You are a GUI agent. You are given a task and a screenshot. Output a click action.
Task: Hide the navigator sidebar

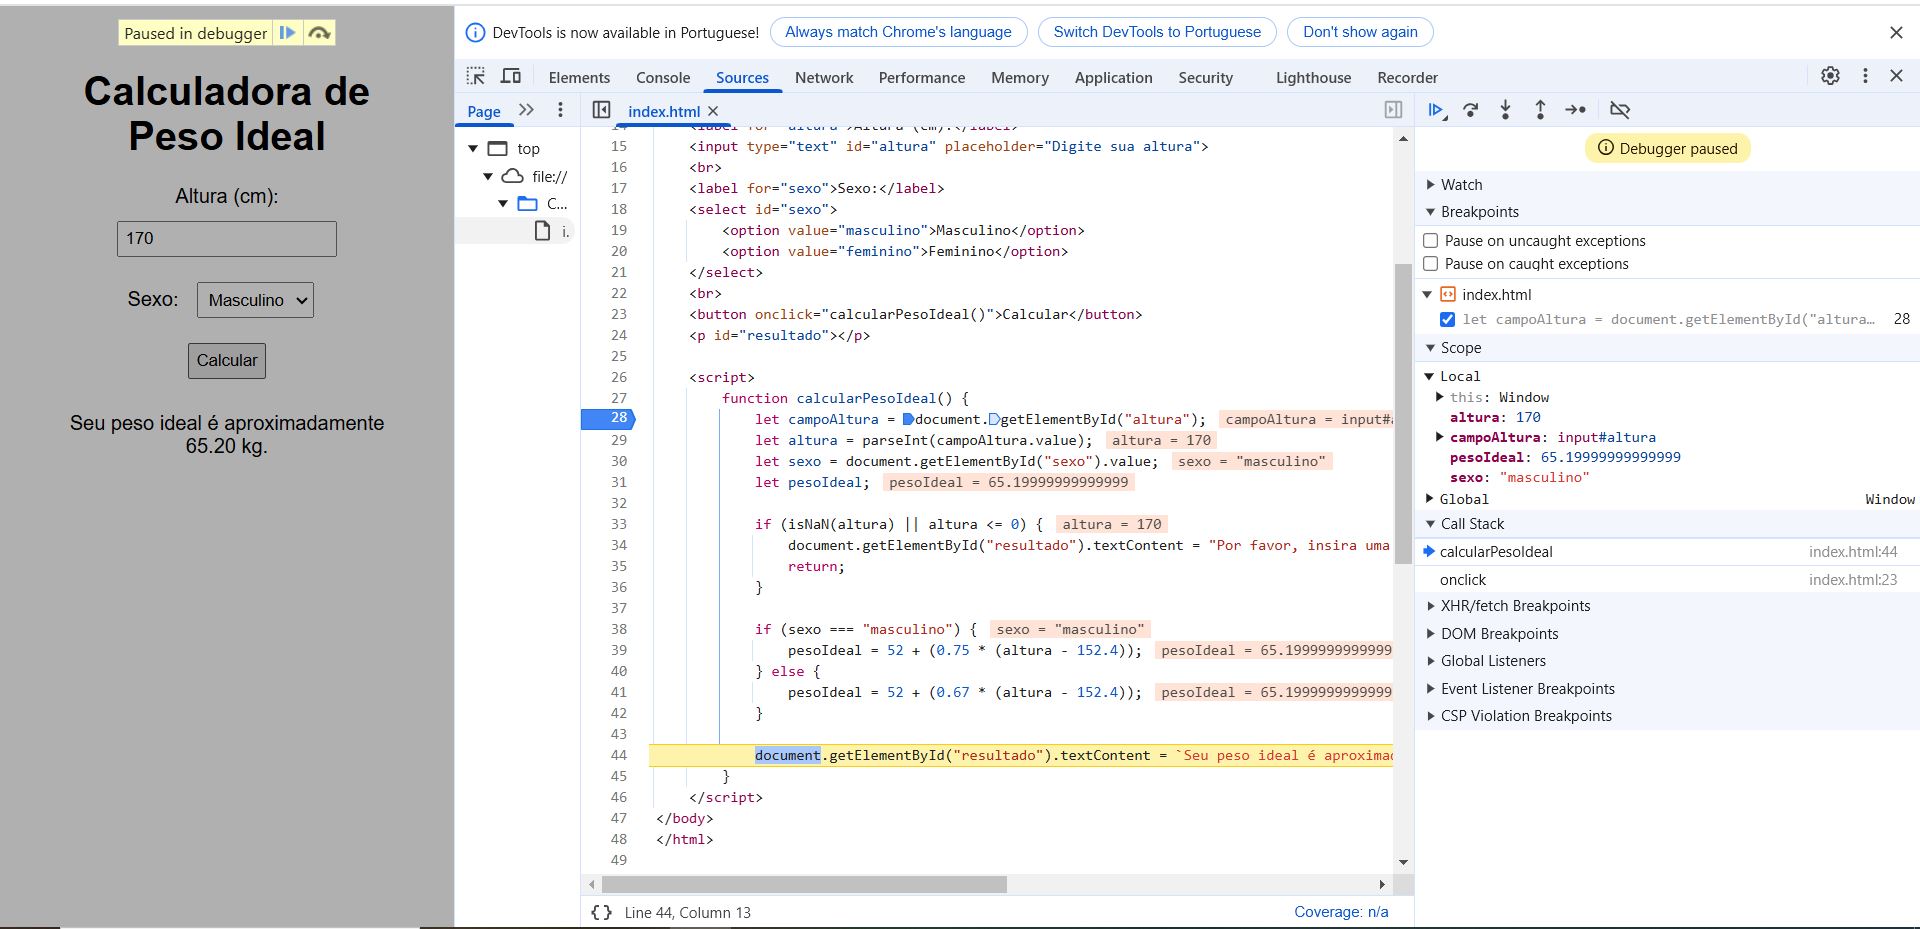[x=601, y=110]
